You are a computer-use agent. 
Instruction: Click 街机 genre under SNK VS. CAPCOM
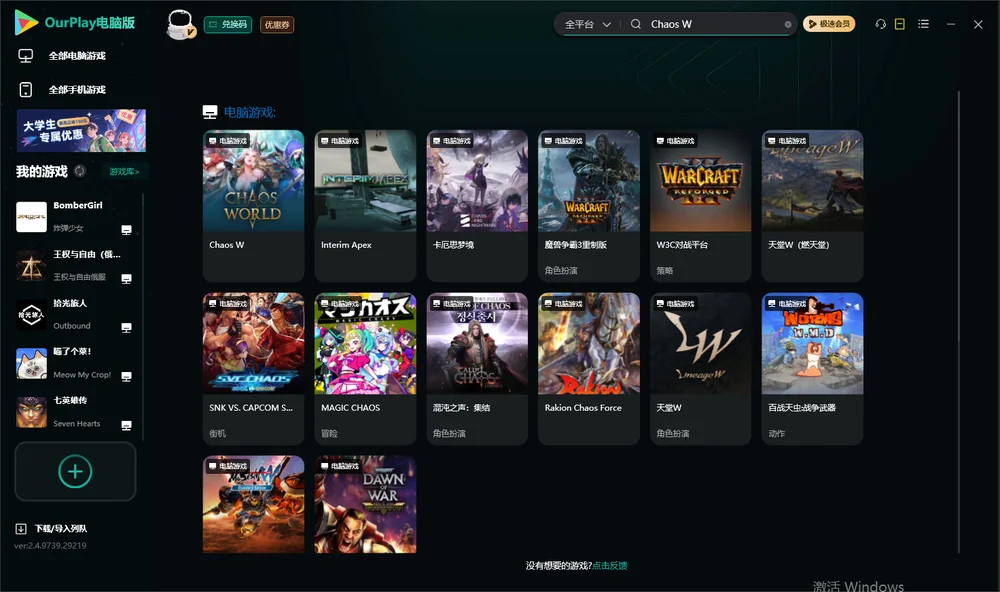pyautogui.click(x=217, y=433)
